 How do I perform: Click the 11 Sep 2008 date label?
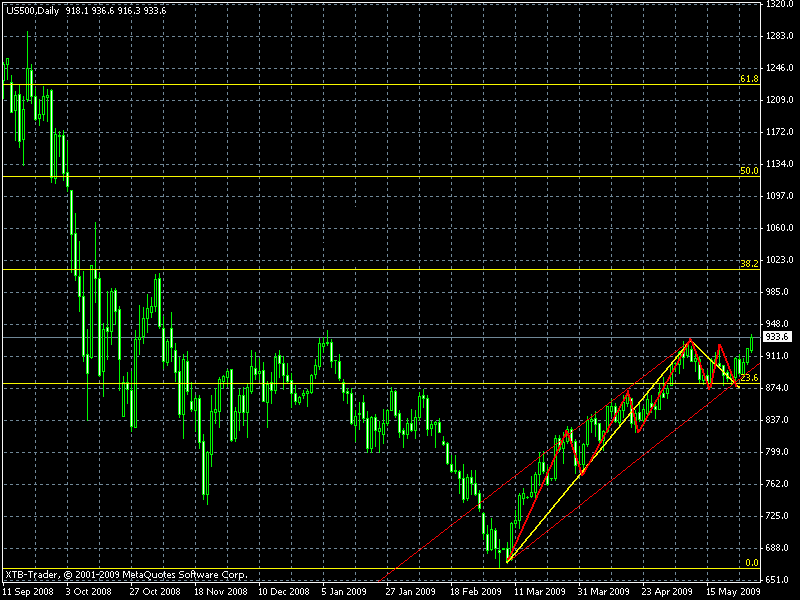pos(28,592)
